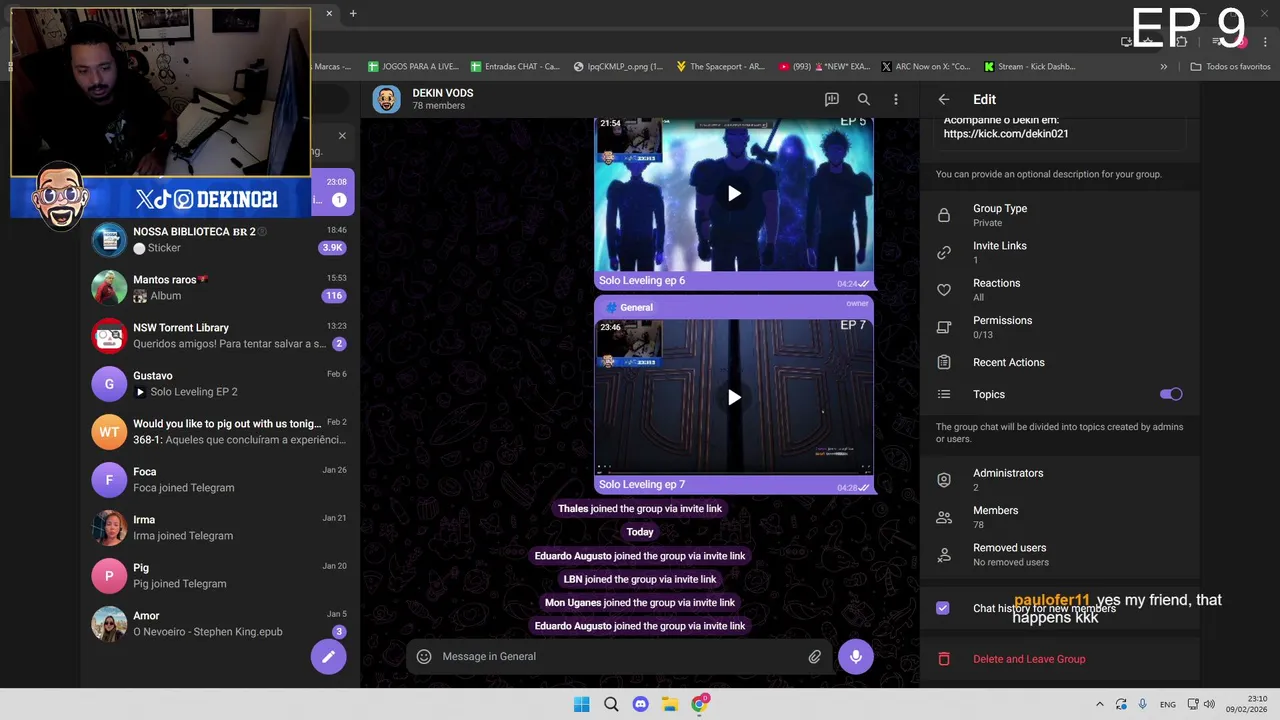Open Members list showing 78
The width and height of the screenshot is (1280, 720).
point(1059,517)
